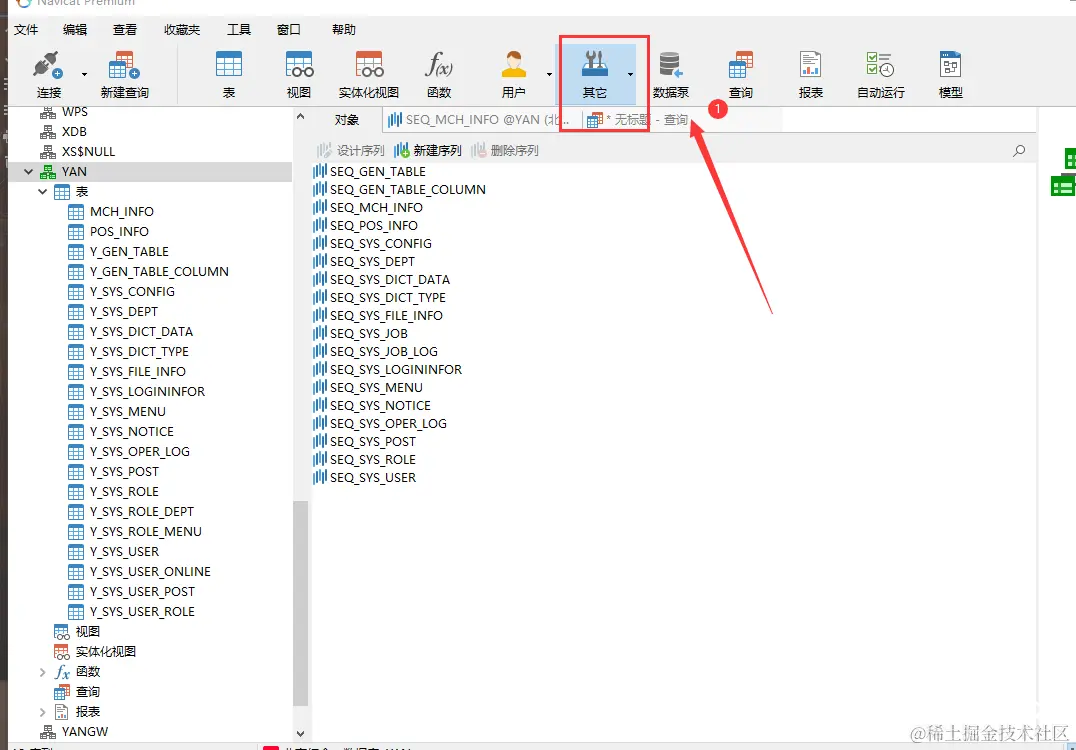
Task: Click the 实体化视图 node icon in tree
Action: (61, 651)
